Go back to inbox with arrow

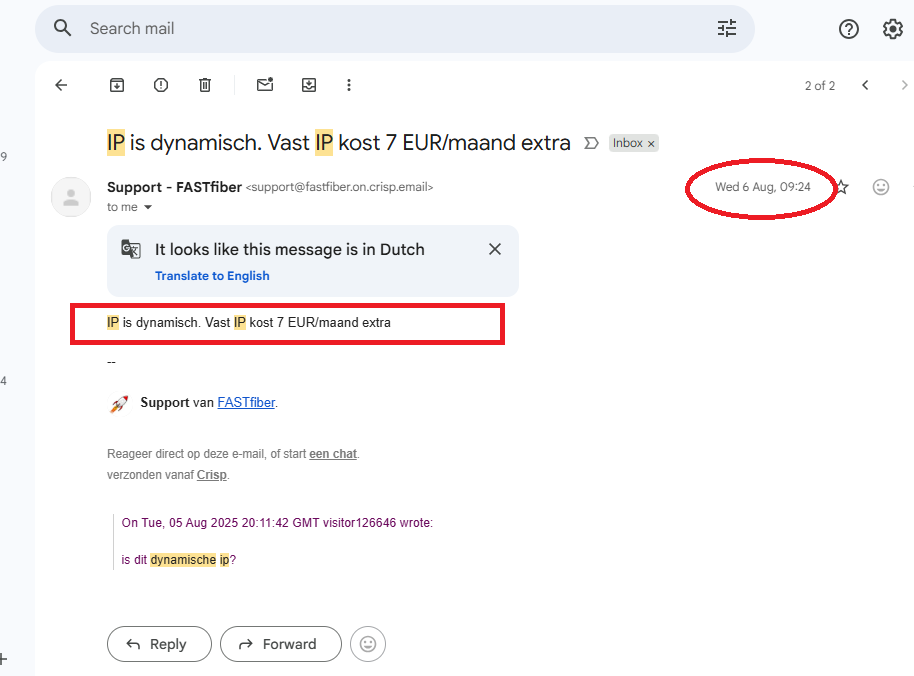pos(61,85)
